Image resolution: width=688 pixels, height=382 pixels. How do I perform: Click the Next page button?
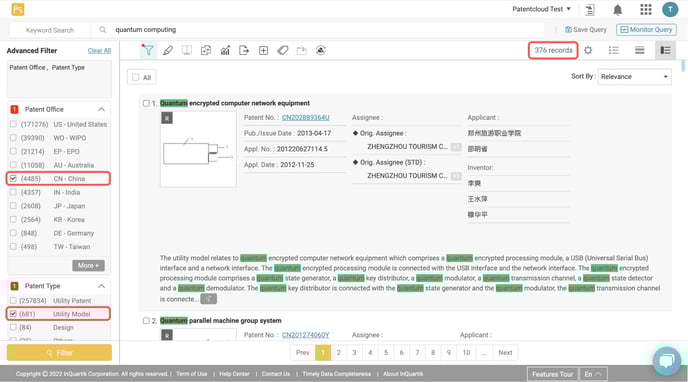coord(505,353)
